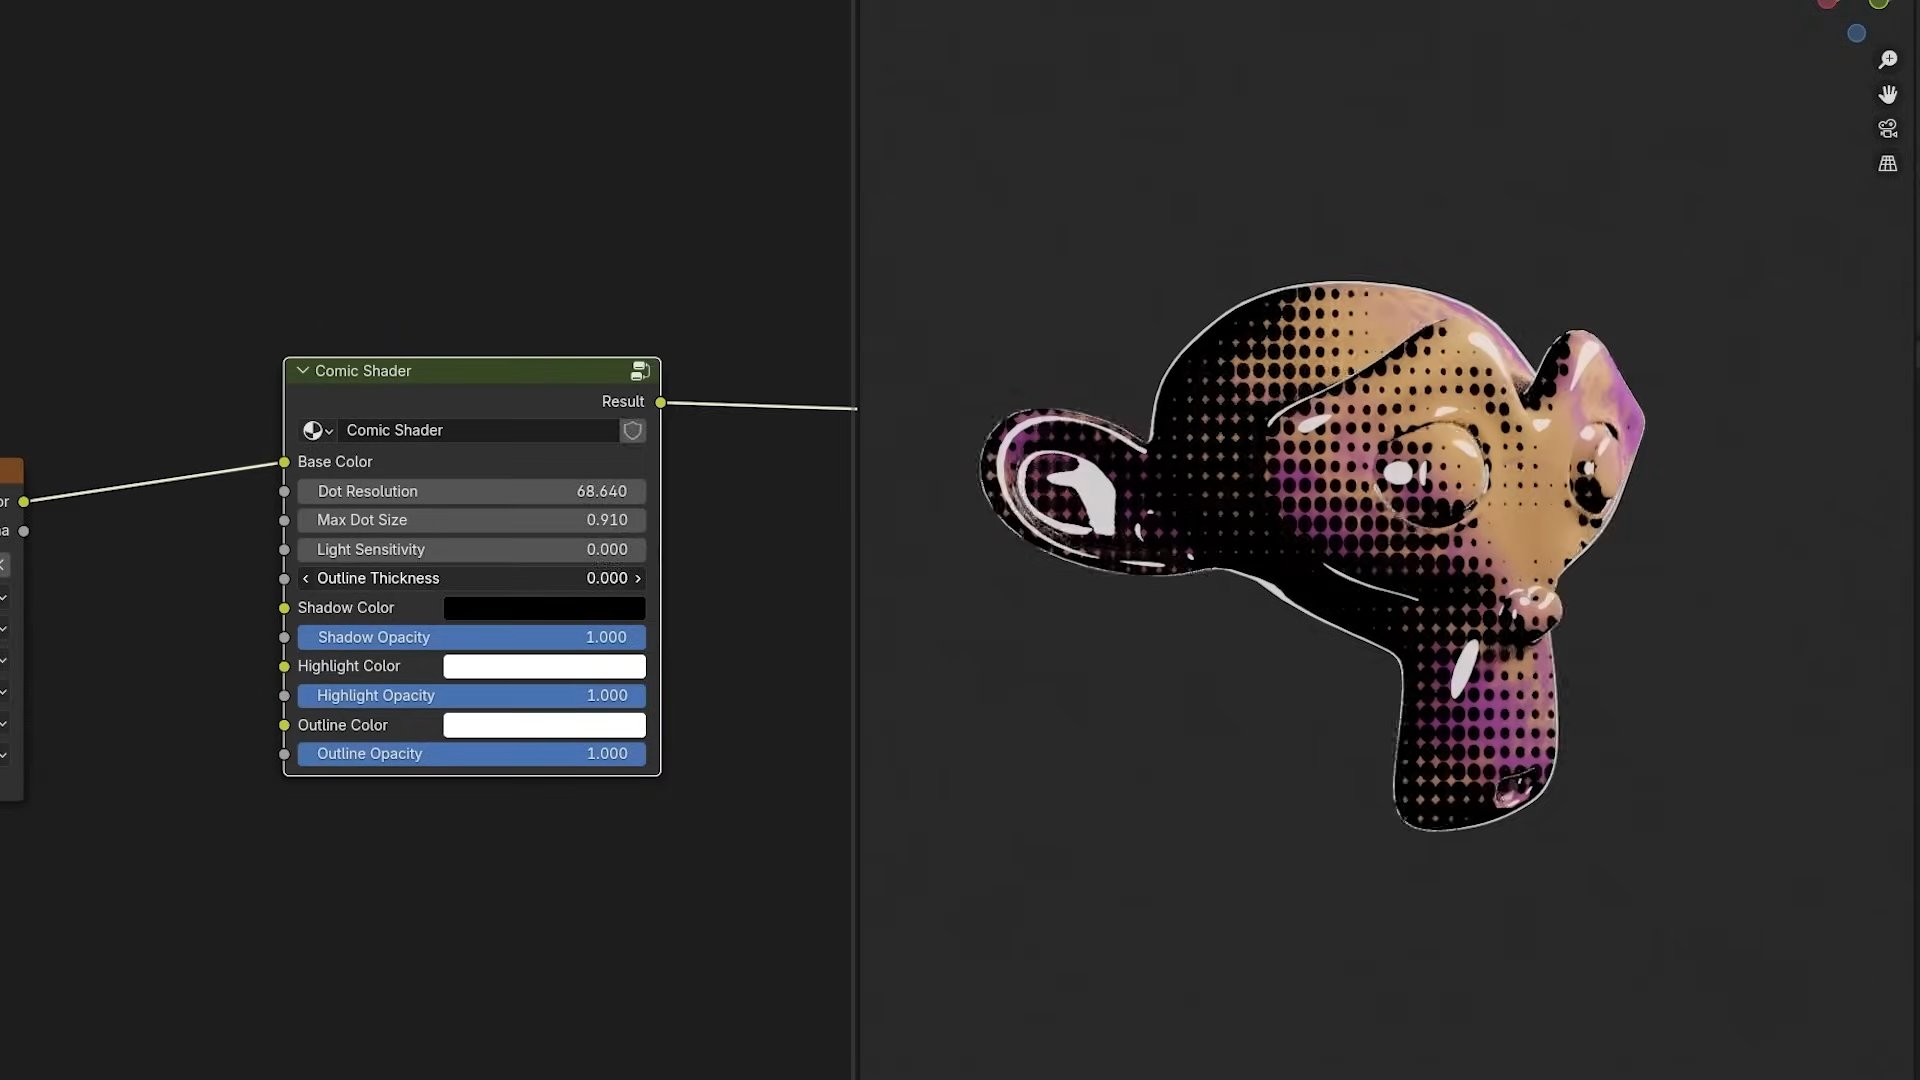Open the node group browse dropdown
Screen dimensions: 1920x1080
317,430
